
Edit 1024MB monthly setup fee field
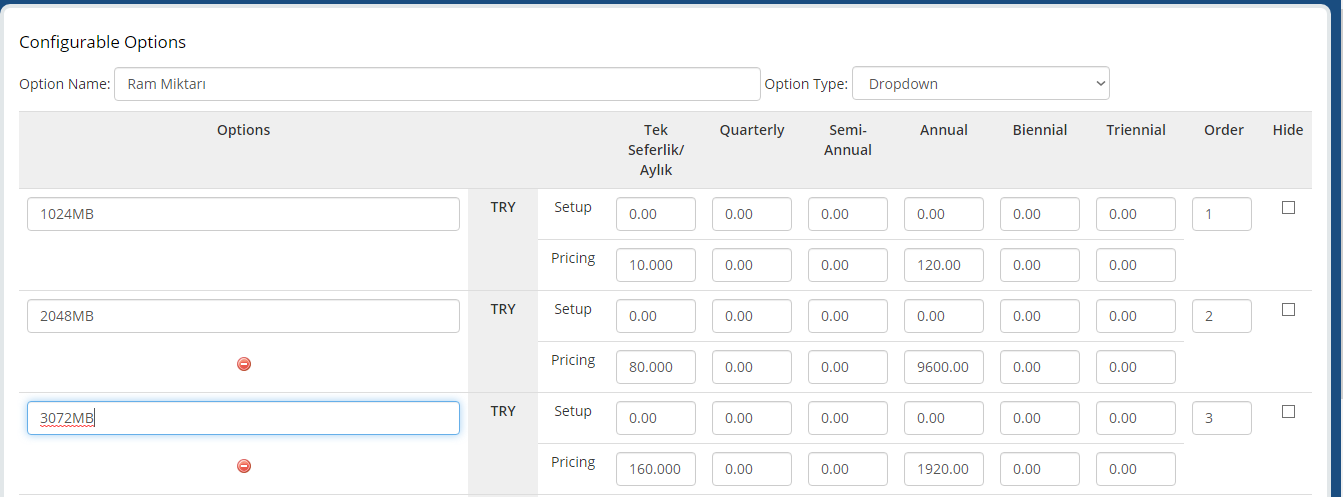tap(656, 214)
